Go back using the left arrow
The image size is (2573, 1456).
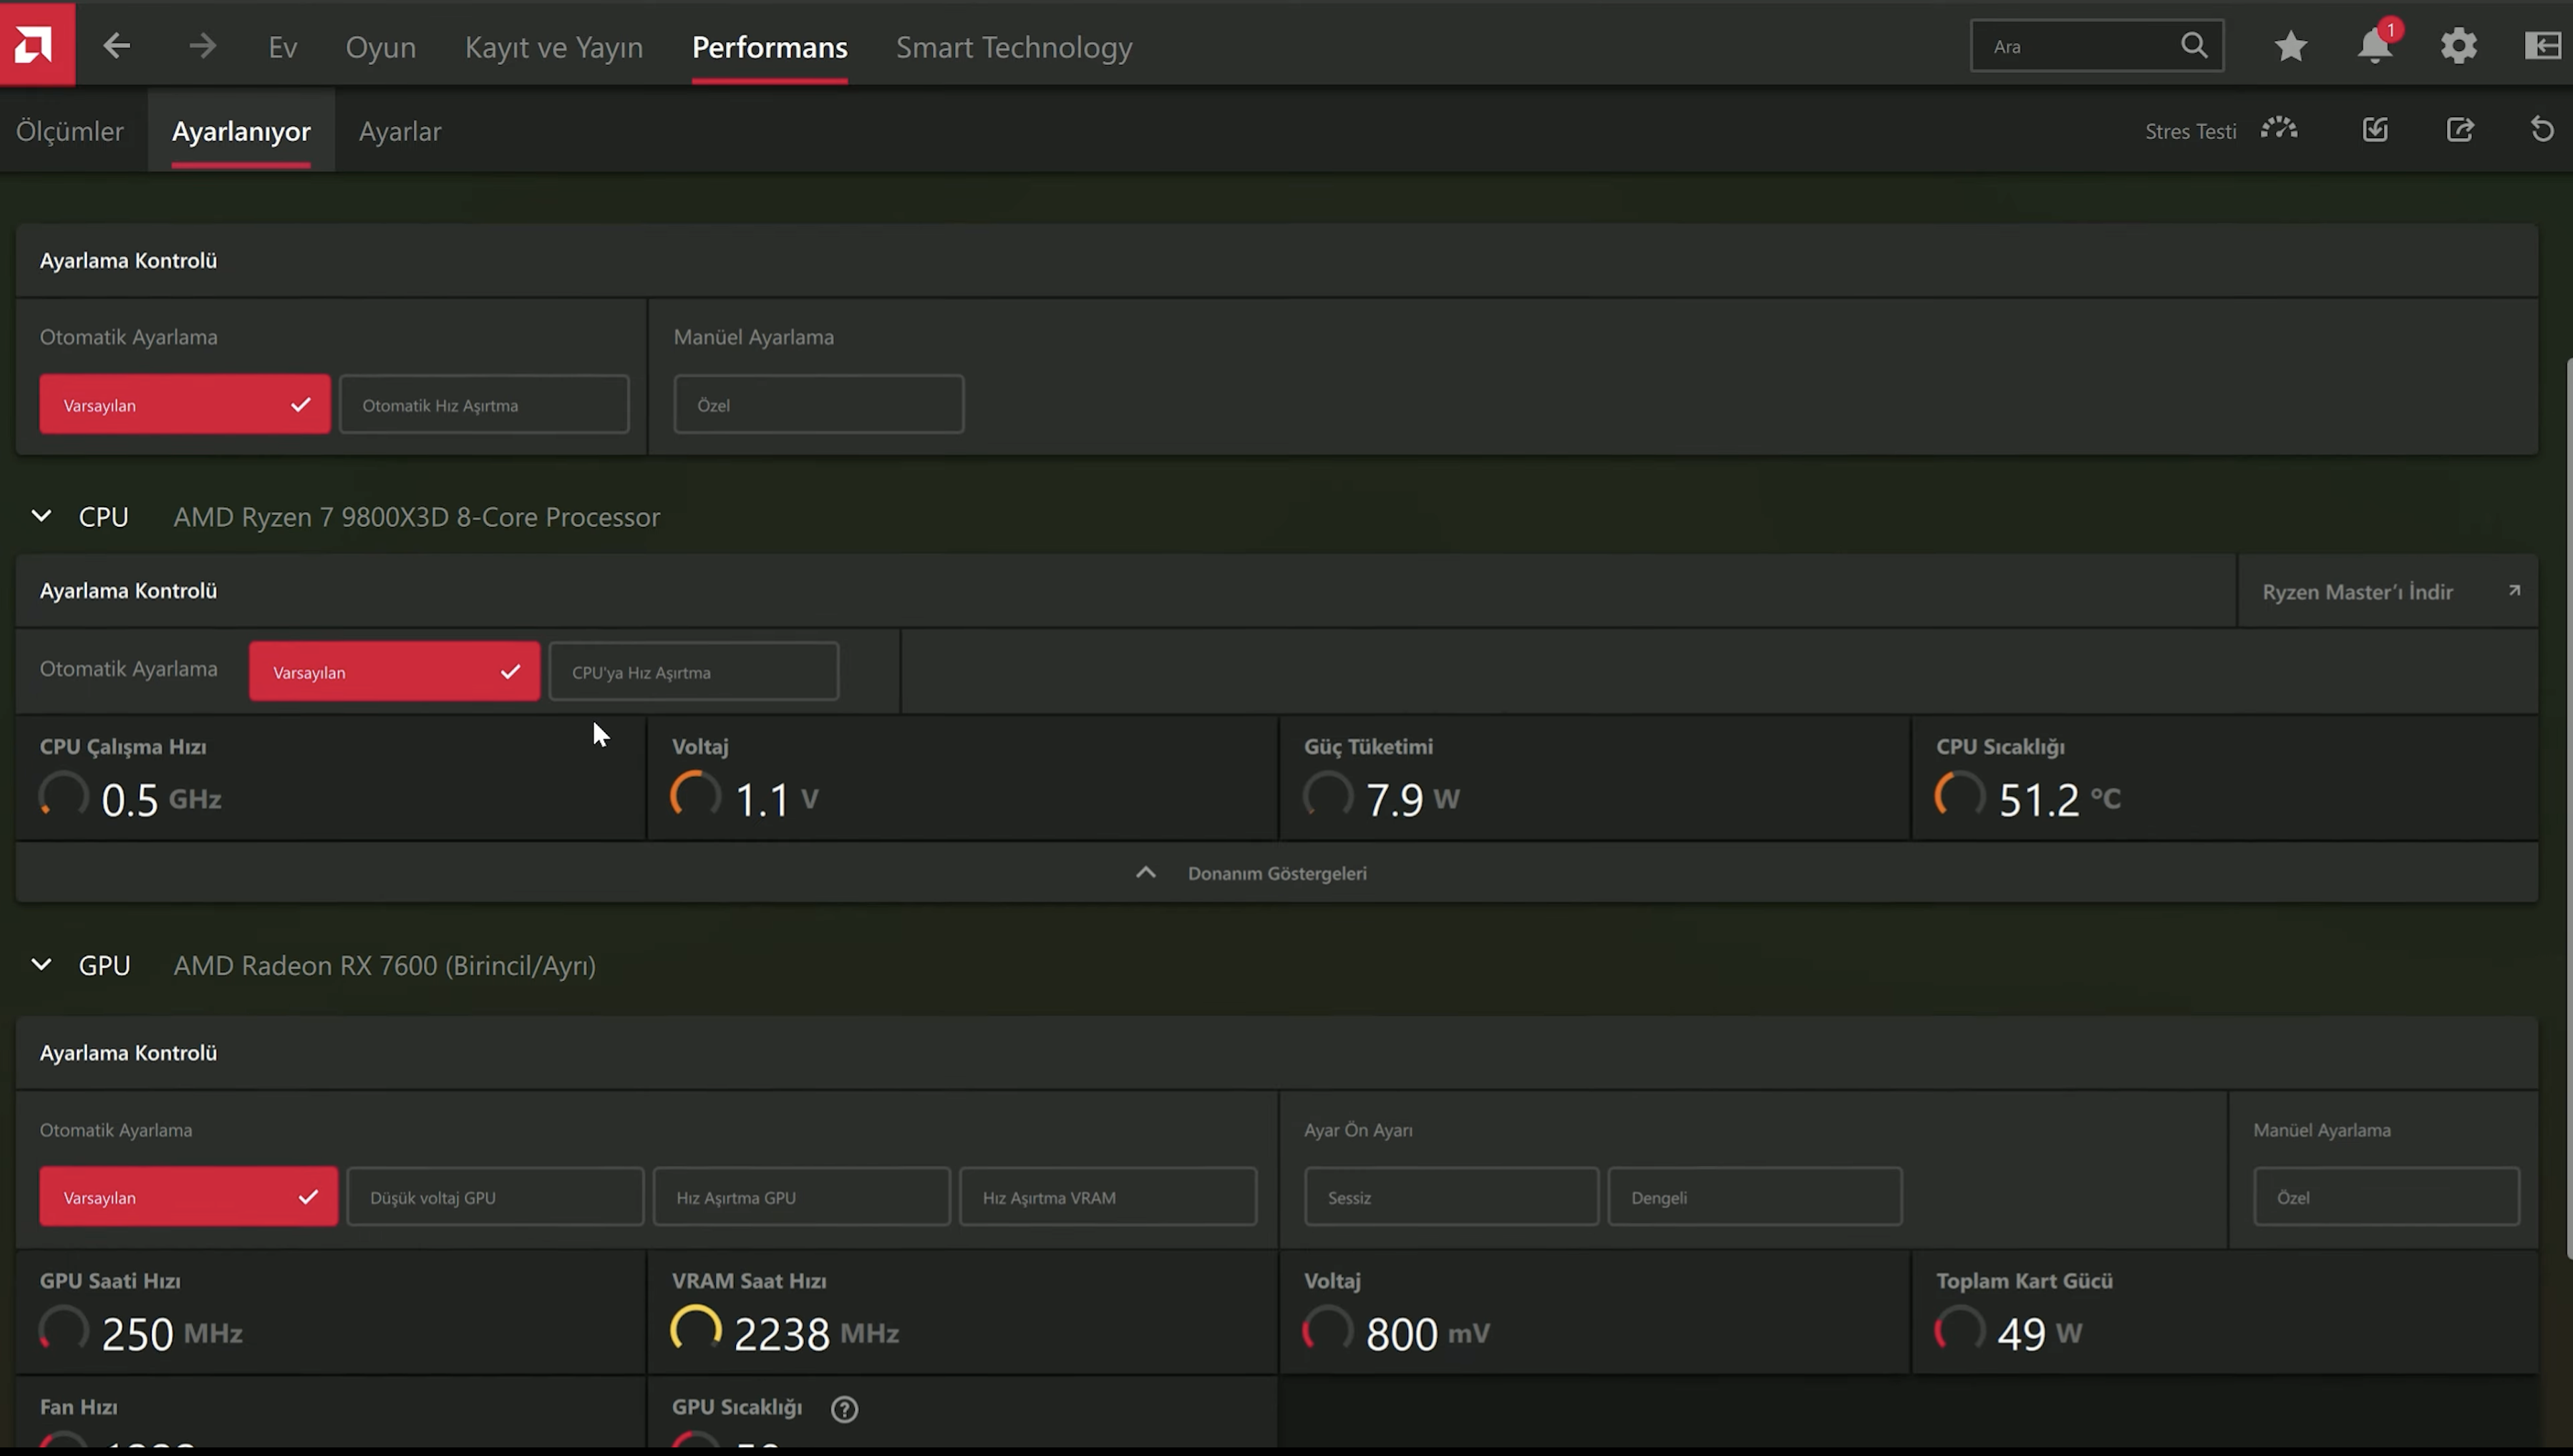point(117,46)
